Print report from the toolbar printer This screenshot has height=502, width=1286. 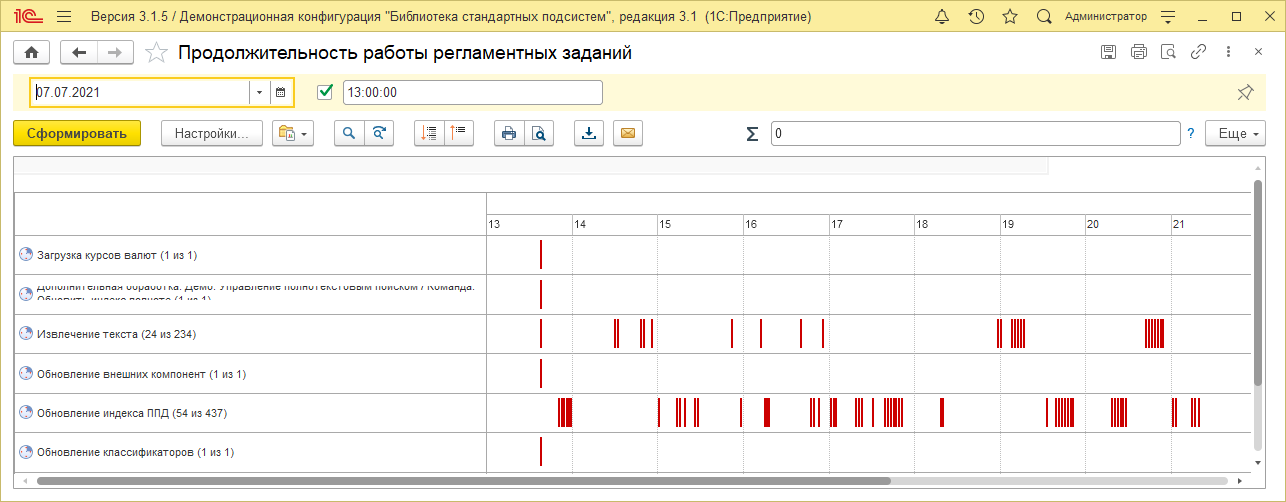click(509, 133)
